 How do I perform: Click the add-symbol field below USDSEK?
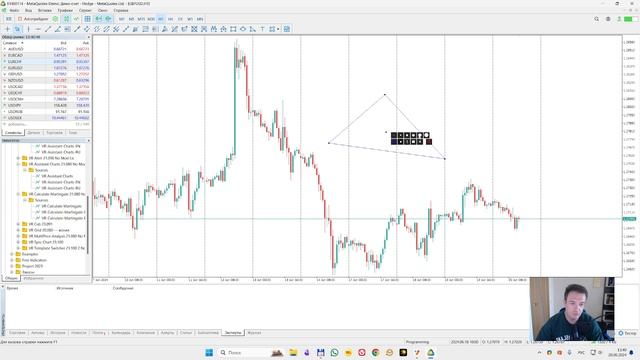46,124
